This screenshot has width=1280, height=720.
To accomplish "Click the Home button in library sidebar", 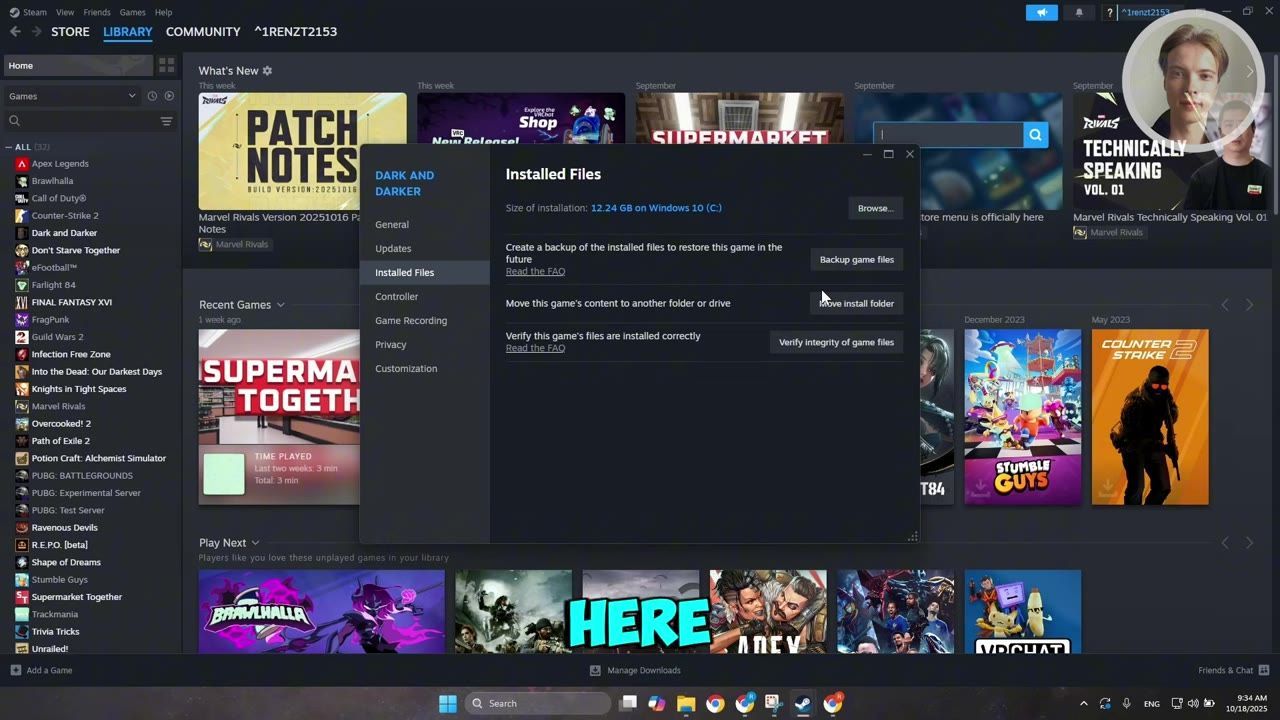I will tap(78, 66).
